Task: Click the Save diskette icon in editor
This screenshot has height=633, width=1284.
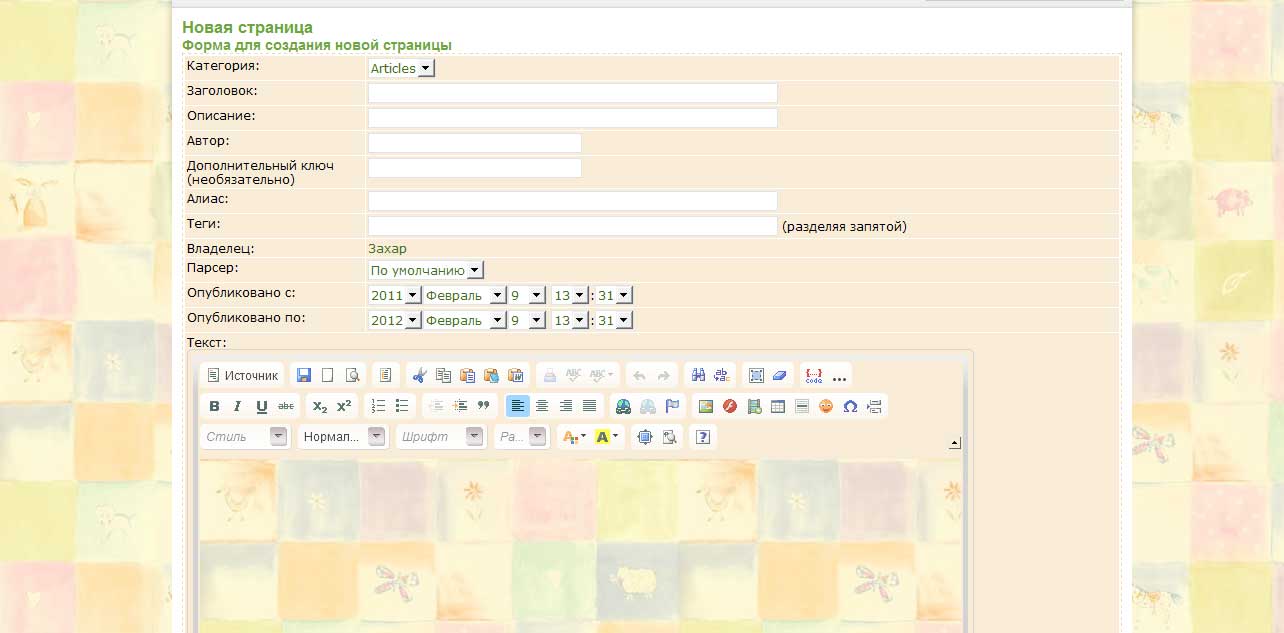Action: click(304, 376)
